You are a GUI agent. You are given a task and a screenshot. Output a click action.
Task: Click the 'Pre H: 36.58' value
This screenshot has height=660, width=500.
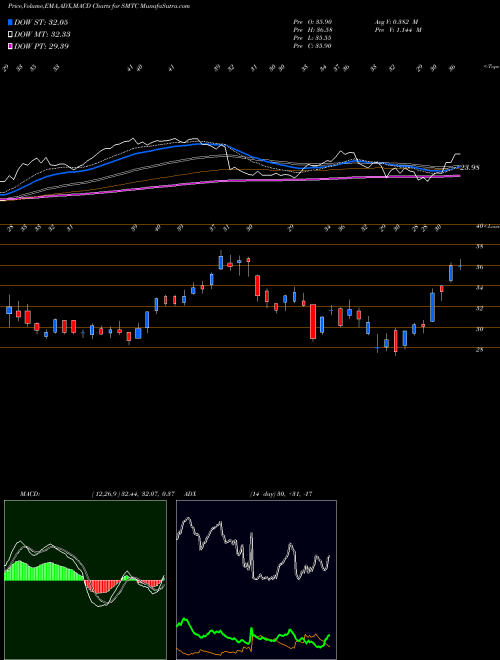tap(313, 30)
